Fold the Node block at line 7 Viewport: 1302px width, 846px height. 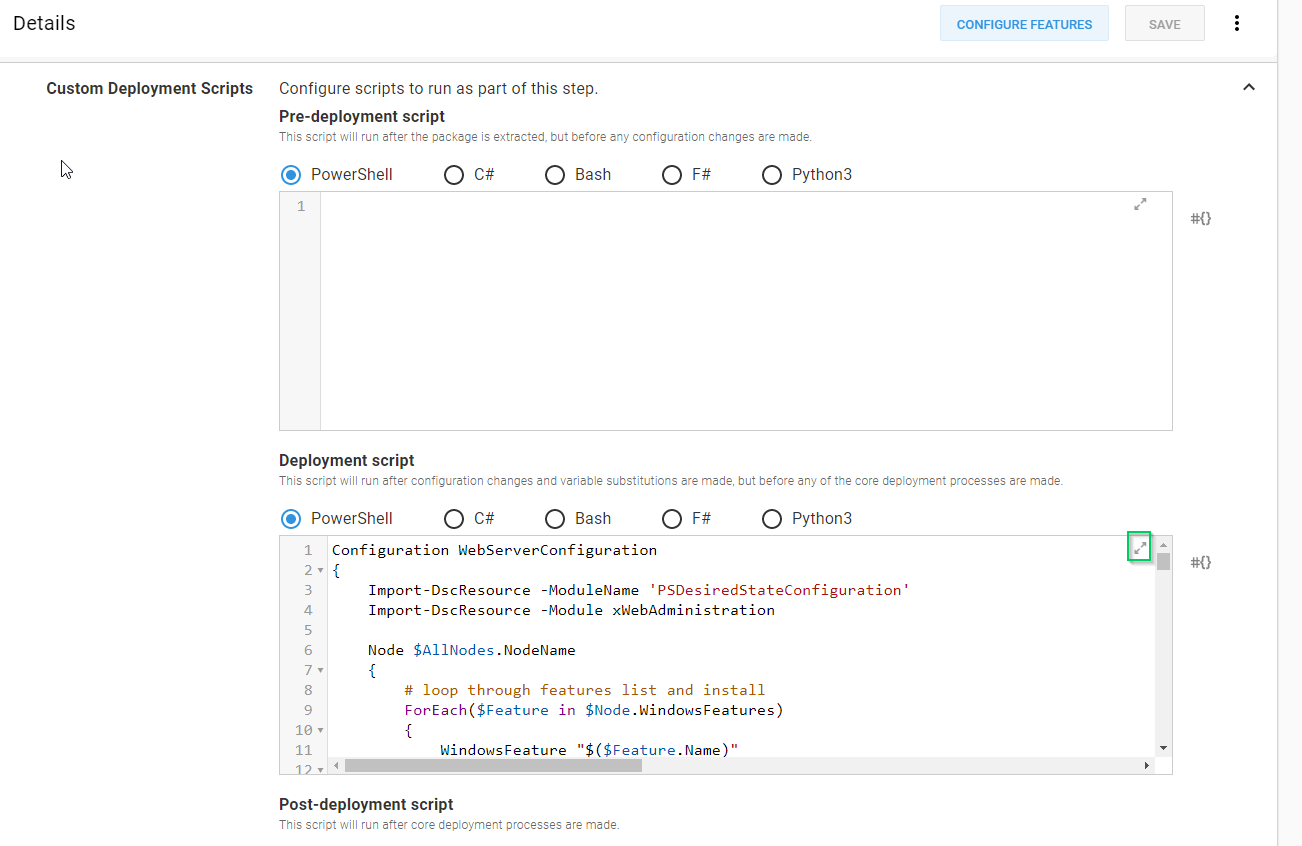coord(320,671)
